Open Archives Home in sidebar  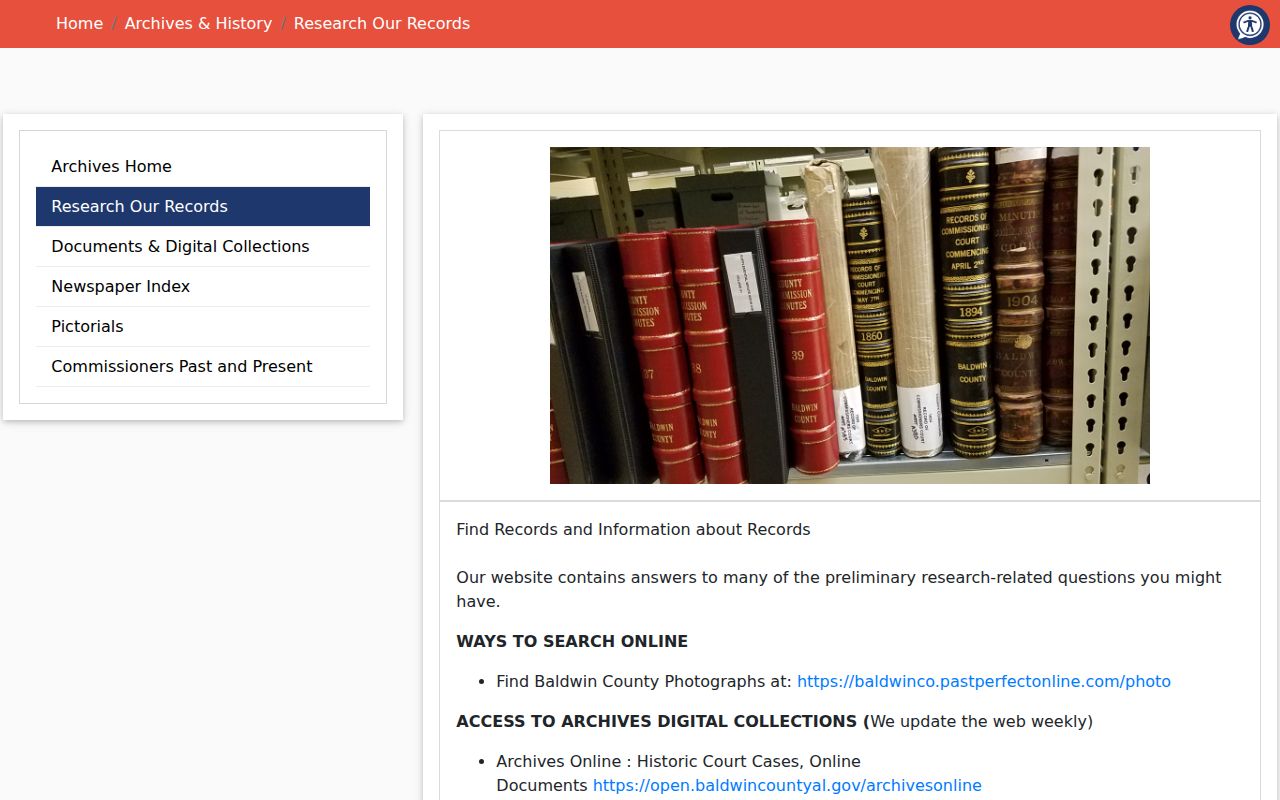(x=203, y=166)
